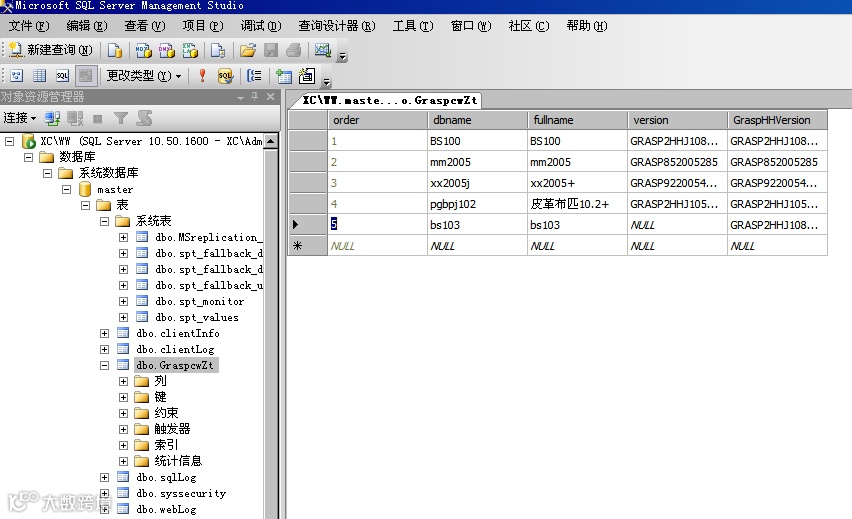
Task: Open the 连接 connect dropdown
Action: 20,118
